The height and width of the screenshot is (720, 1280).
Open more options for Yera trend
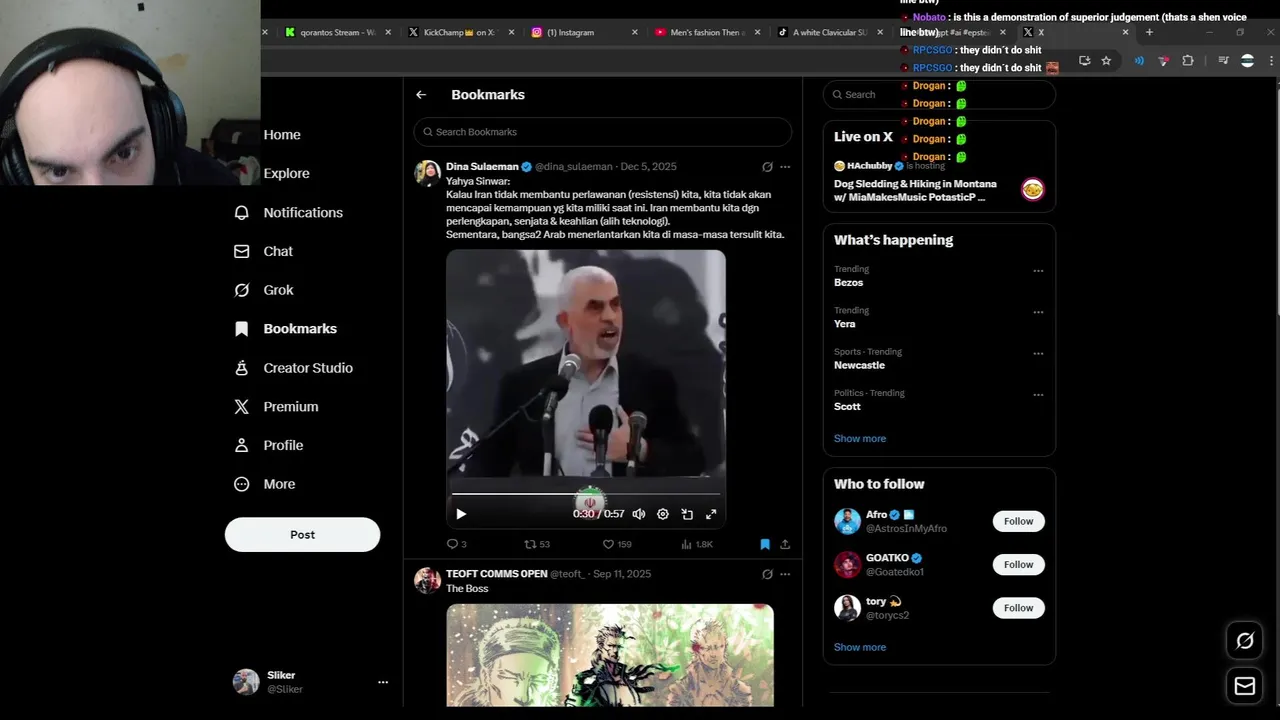tap(1038, 312)
